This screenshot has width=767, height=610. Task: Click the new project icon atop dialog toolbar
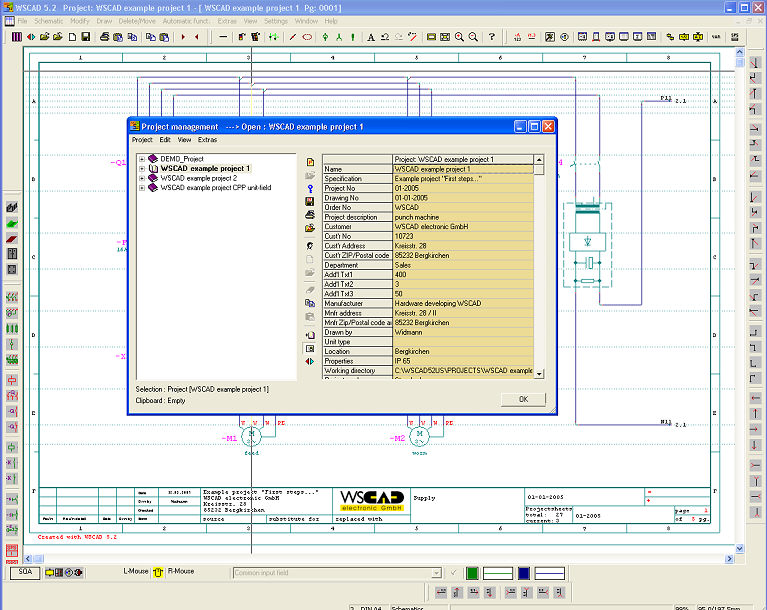[x=310, y=162]
